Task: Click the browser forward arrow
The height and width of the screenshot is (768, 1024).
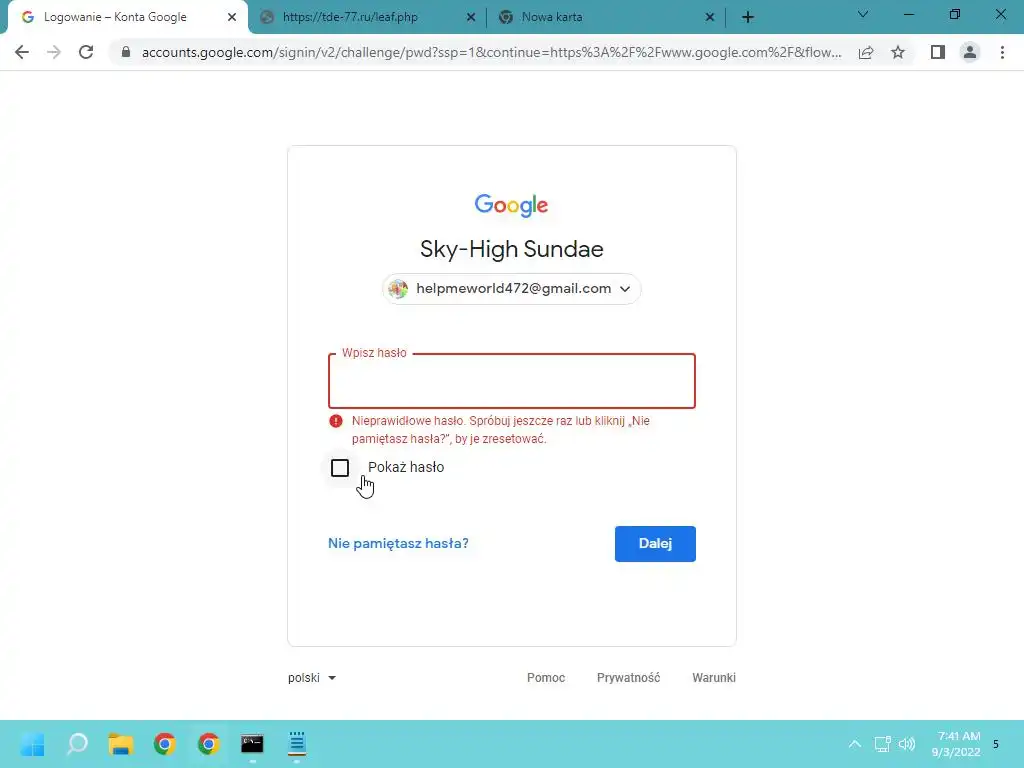Action: click(x=54, y=52)
